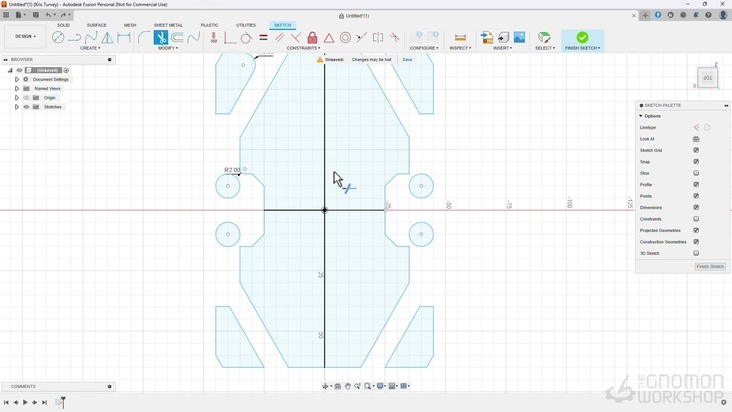
Task: Disable the Sketch Grid checkbox
Action: coord(696,150)
